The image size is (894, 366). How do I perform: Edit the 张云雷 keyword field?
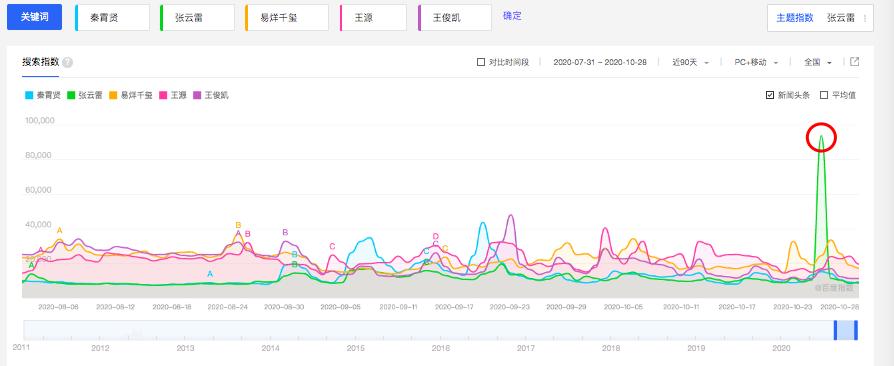click(197, 18)
